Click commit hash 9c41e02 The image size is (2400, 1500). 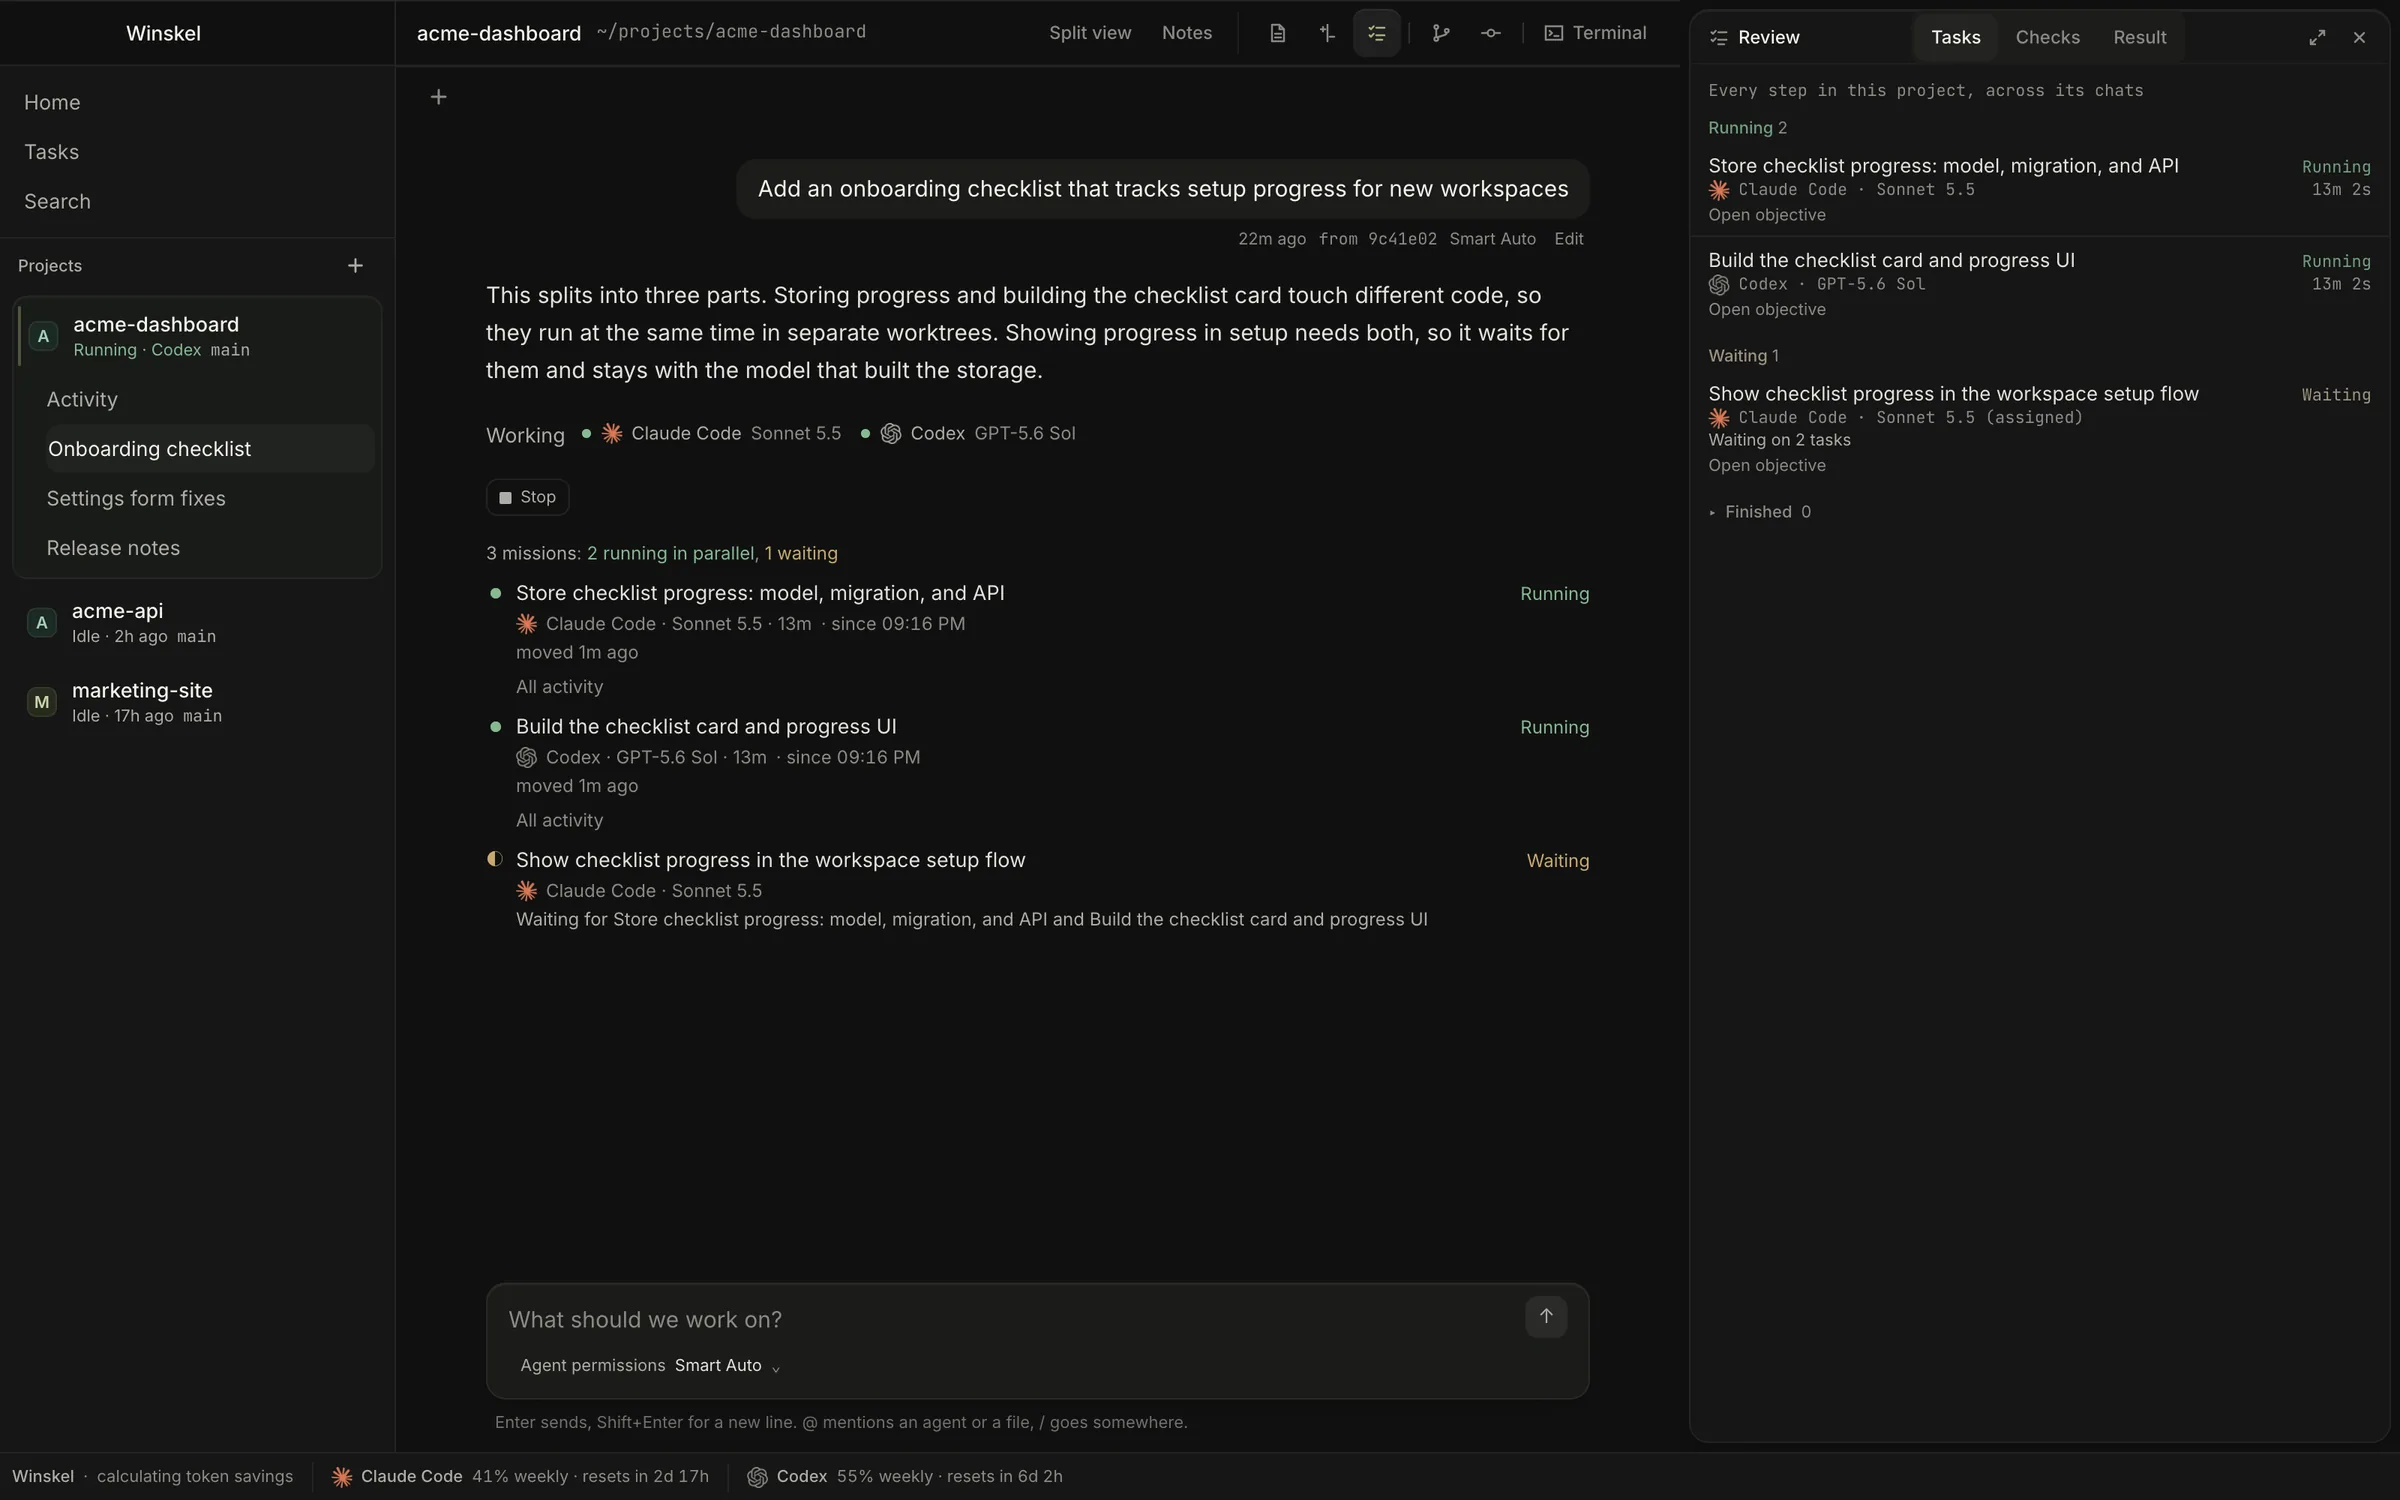click(1402, 239)
